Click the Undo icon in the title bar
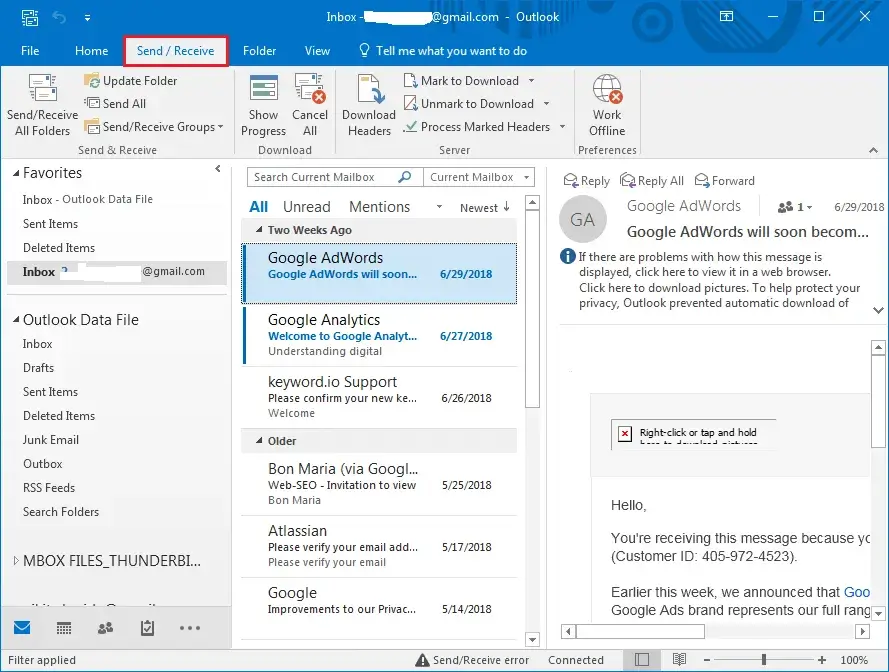 [59, 17]
